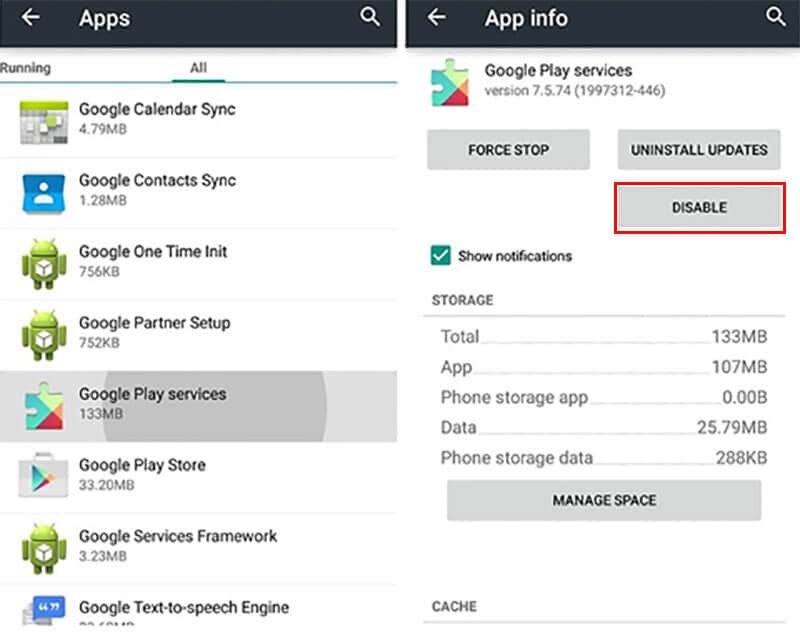
Task: Go back from the App info screen
Action: pos(437,17)
